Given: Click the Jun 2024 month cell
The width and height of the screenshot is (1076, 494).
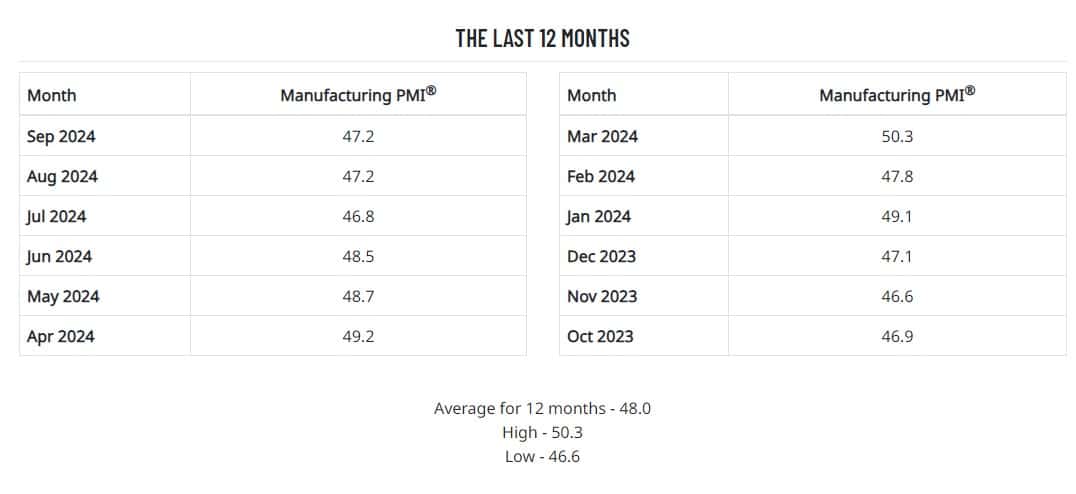Looking at the screenshot, I should coord(60,256).
